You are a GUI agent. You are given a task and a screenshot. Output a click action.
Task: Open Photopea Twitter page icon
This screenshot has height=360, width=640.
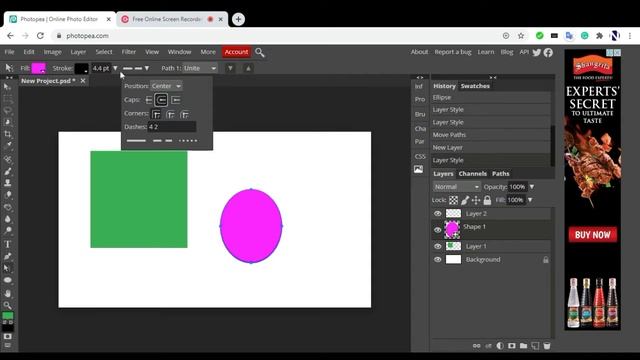pos(537,52)
